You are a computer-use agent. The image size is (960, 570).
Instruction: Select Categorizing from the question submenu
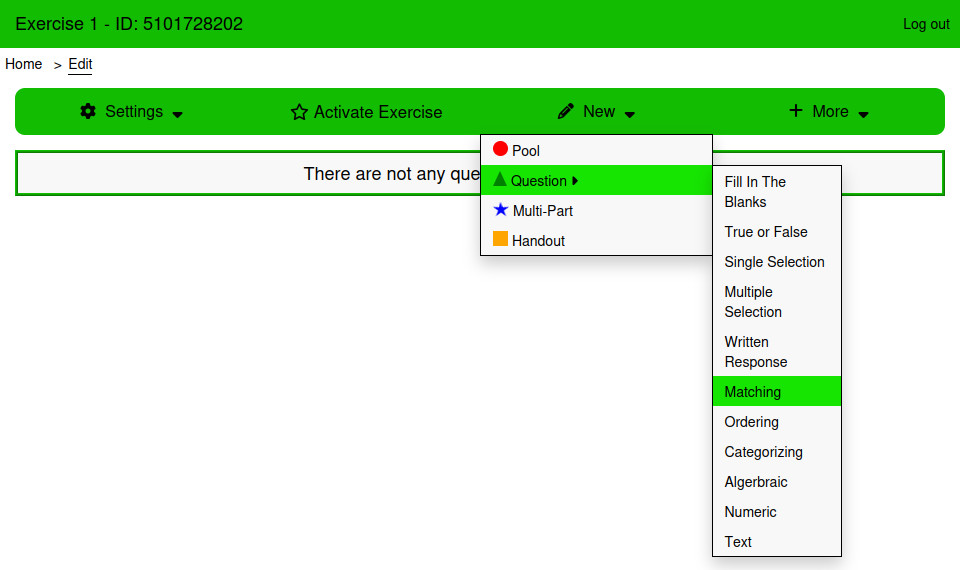(x=763, y=452)
